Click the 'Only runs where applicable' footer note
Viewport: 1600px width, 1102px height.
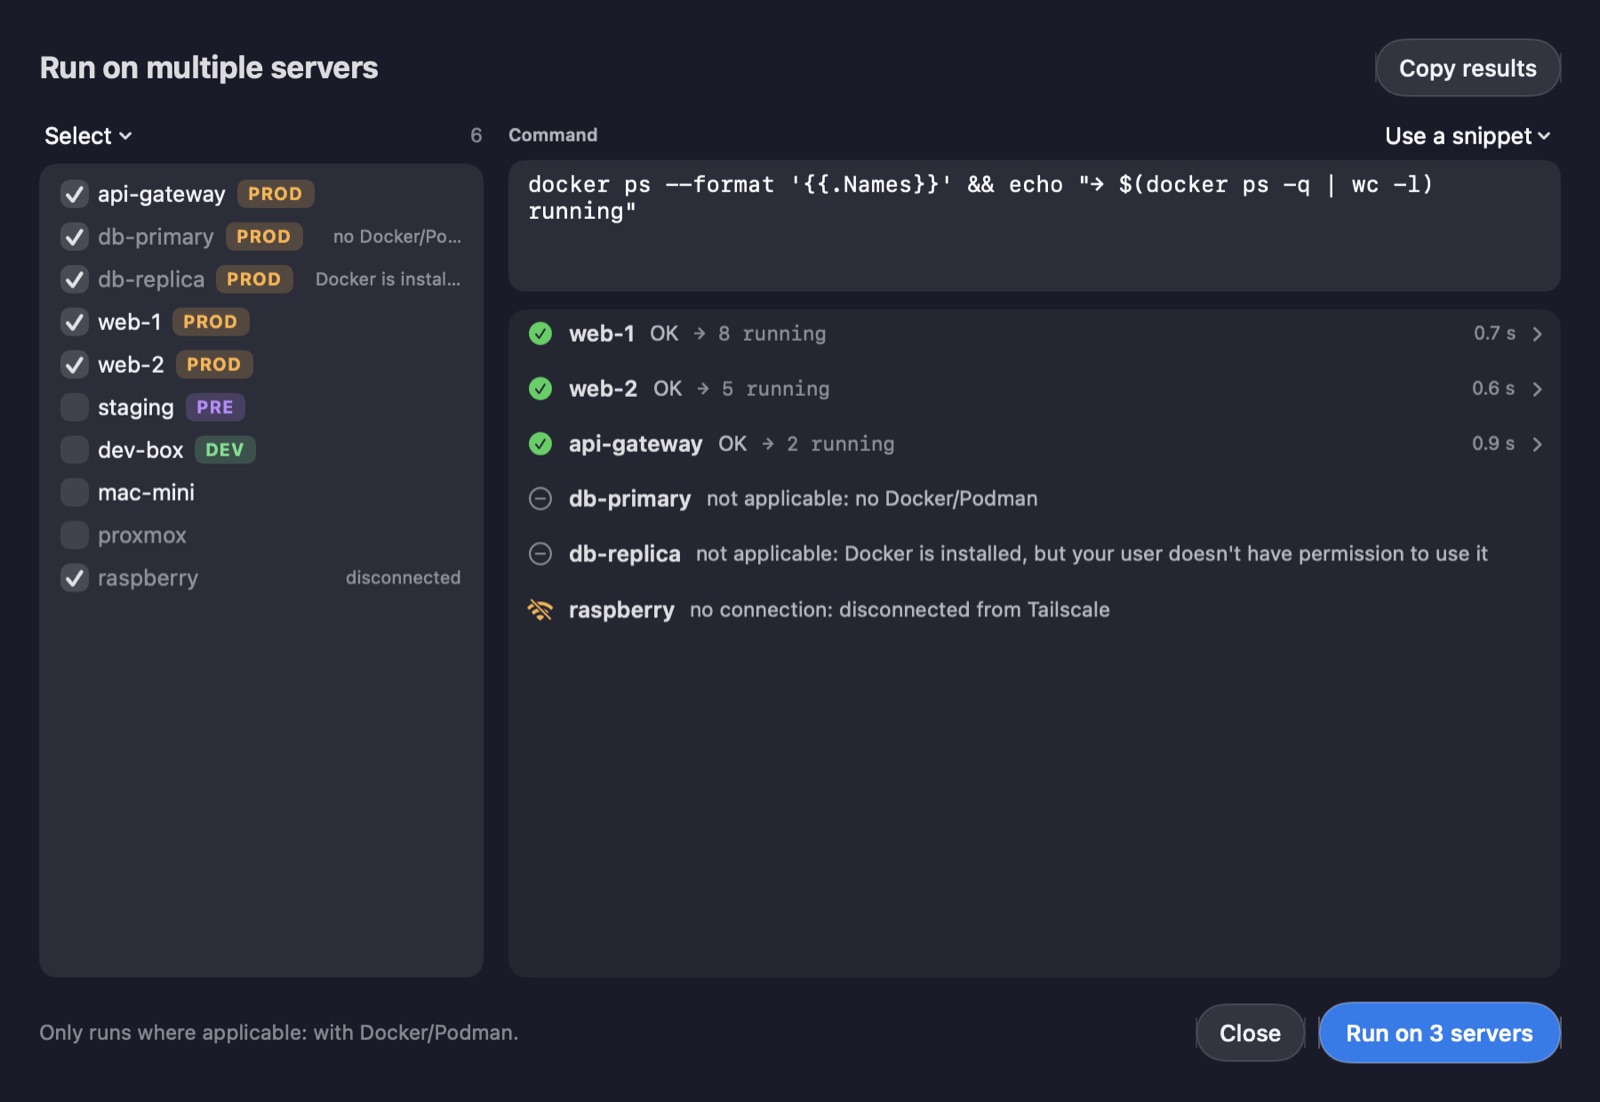[278, 1033]
